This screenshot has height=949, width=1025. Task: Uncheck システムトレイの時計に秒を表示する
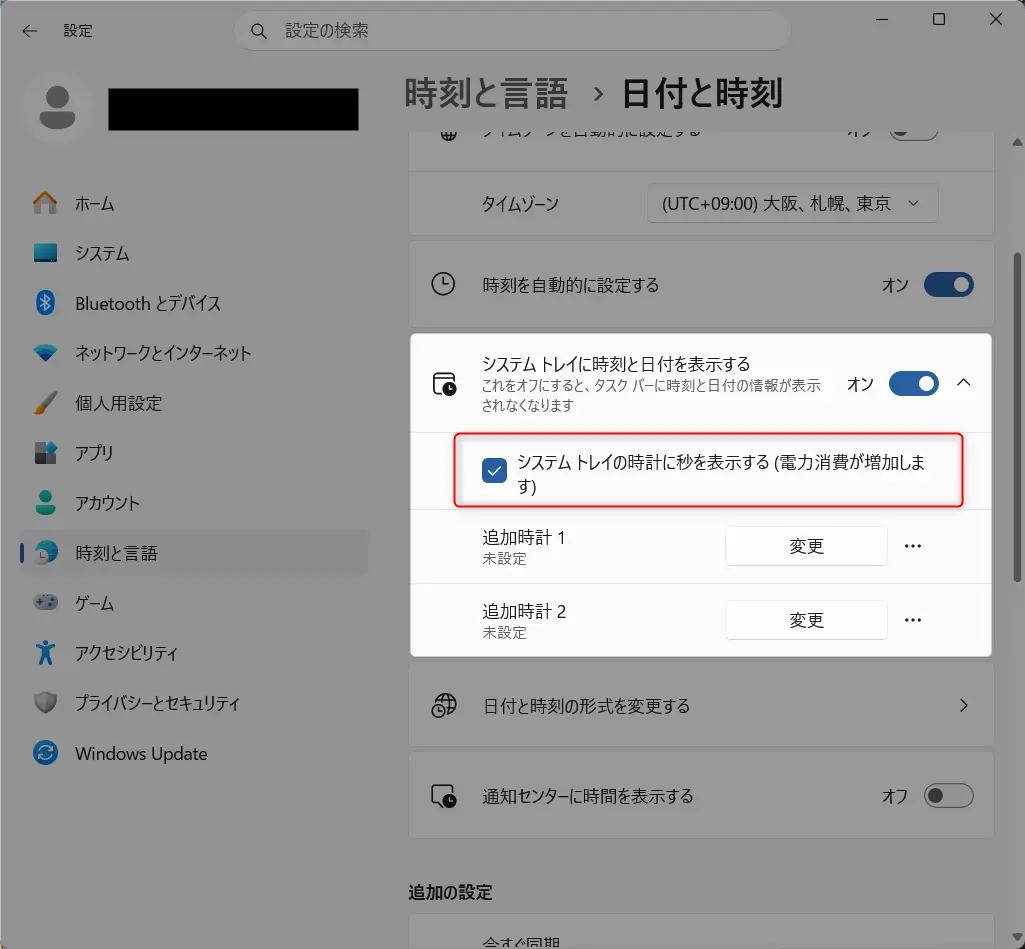492,470
